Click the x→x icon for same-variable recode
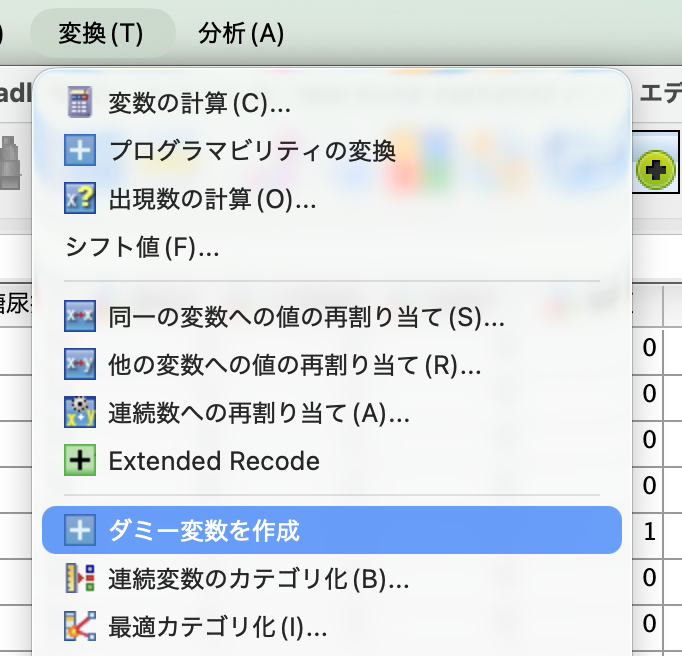 (80, 316)
